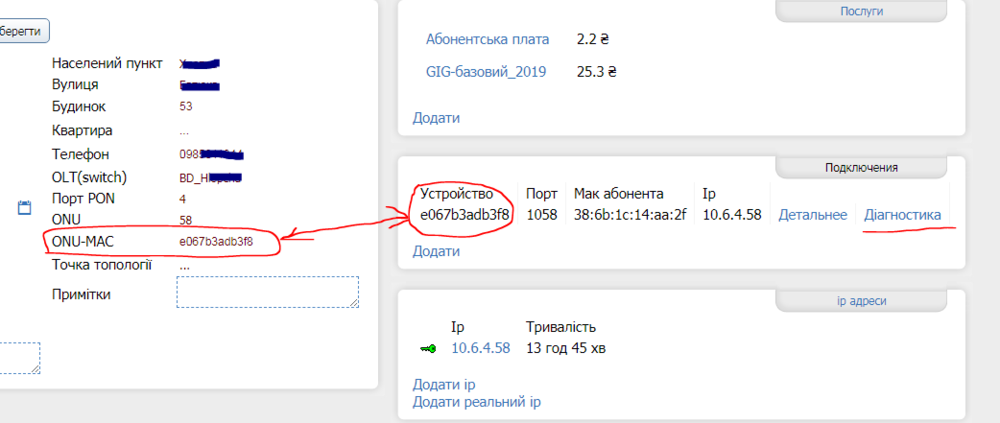Image resolution: width=1000 pixels, height=423 pixels.
Task: Open Детальнее connection details
Action: (812, 215)
